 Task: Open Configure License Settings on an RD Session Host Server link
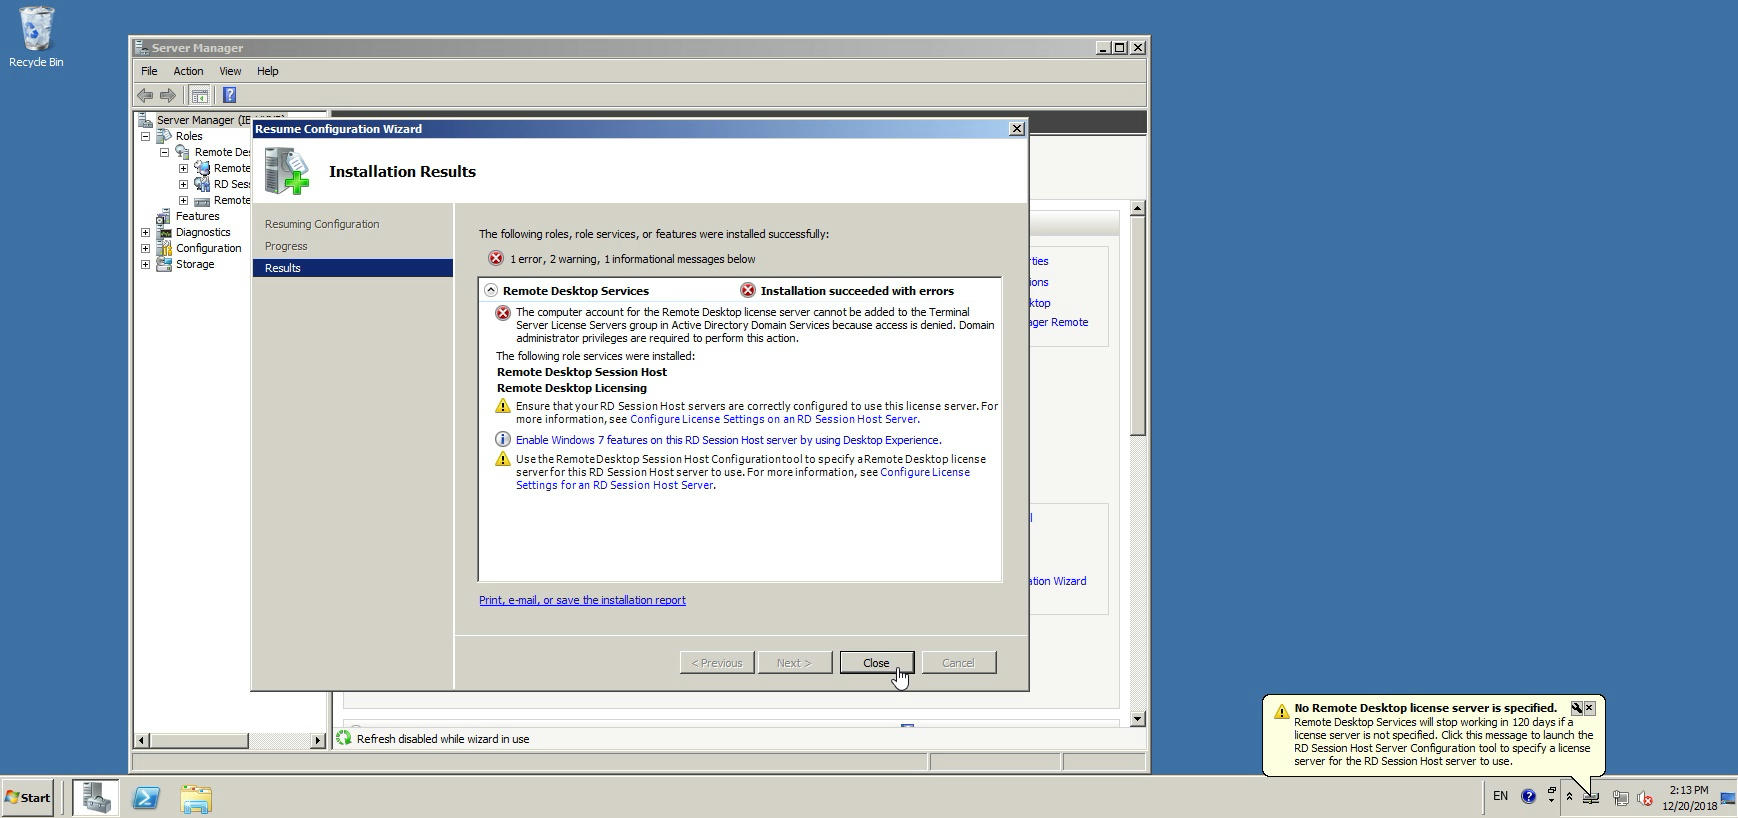[773, 419]
